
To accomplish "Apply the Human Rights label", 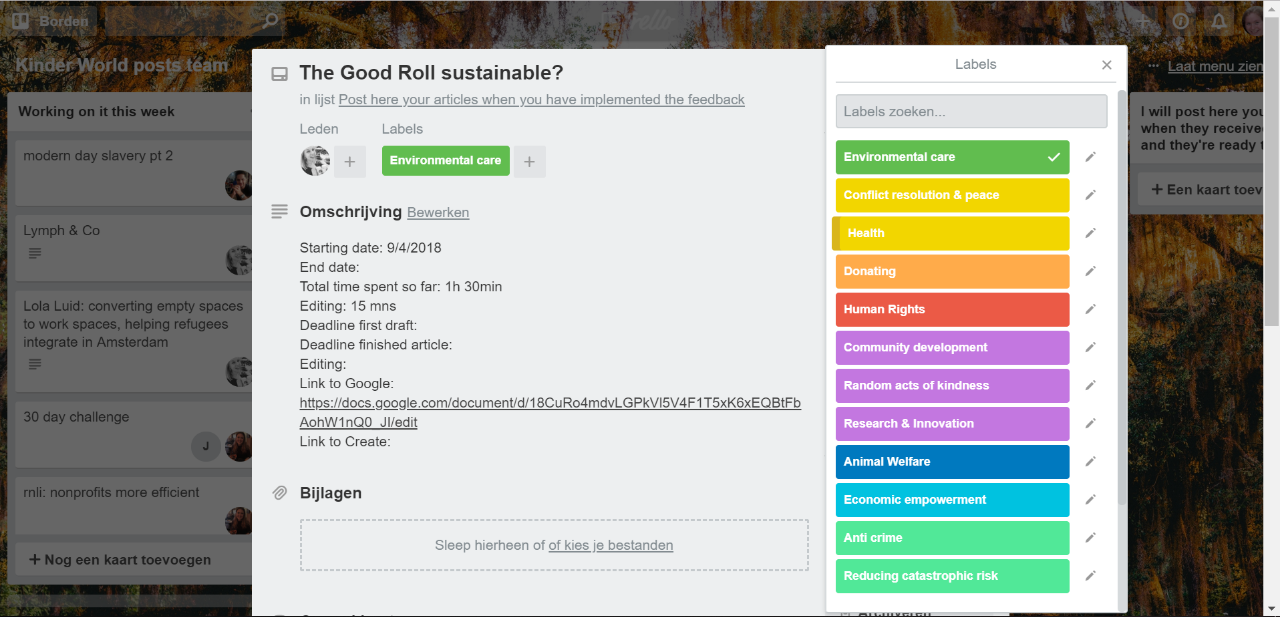I will click(x=953, y=309).
